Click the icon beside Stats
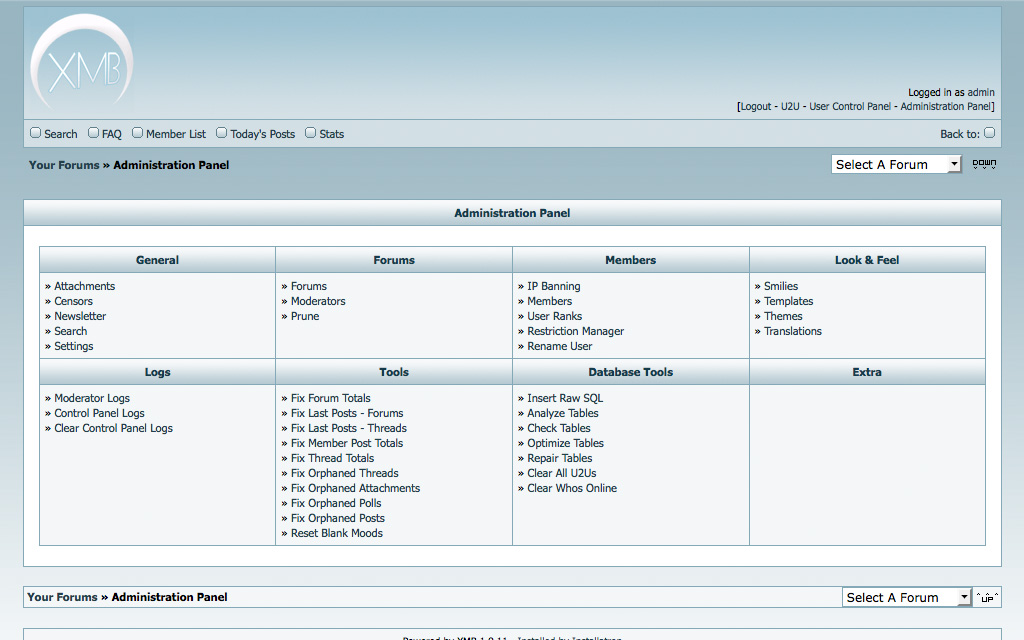Image resolution: width=1024 pixels, height=640 pixels. tap(311, 133)
